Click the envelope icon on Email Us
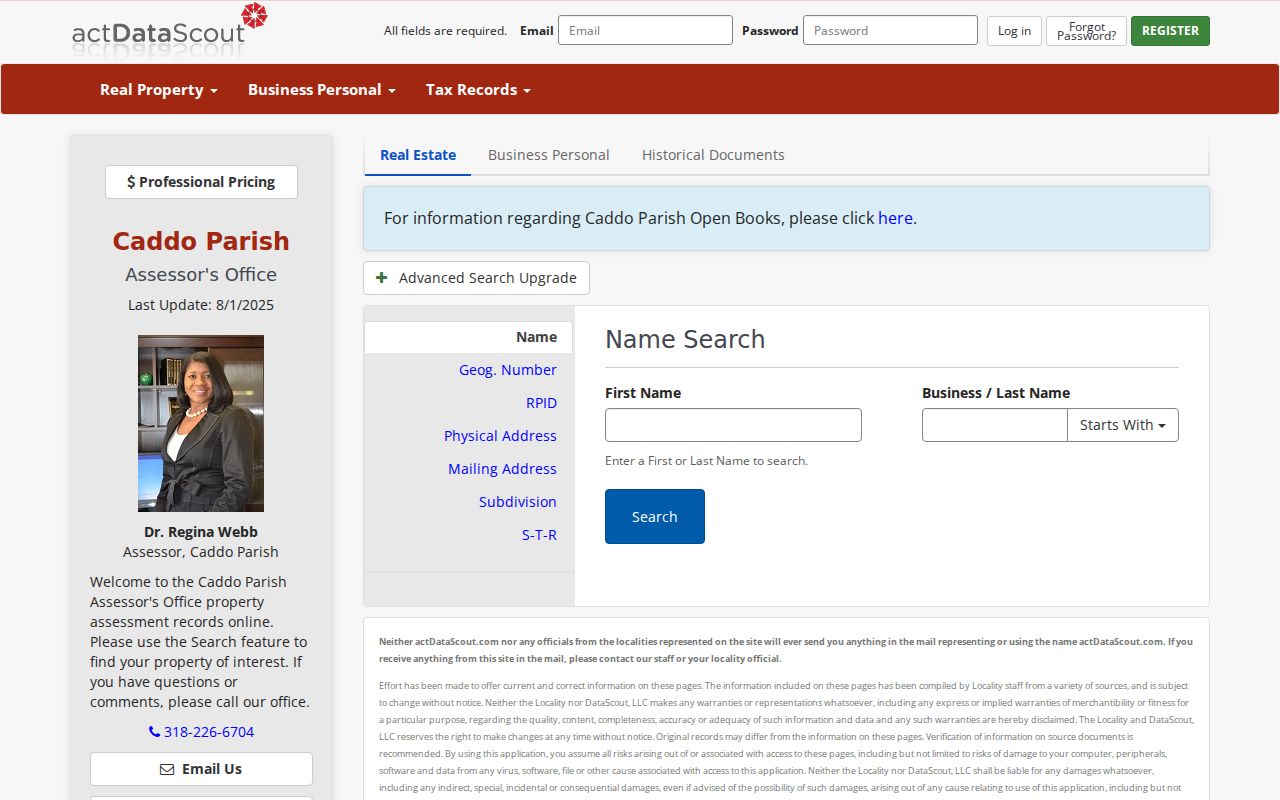Screen dimensions: 1280x800 tap(167, 769)
